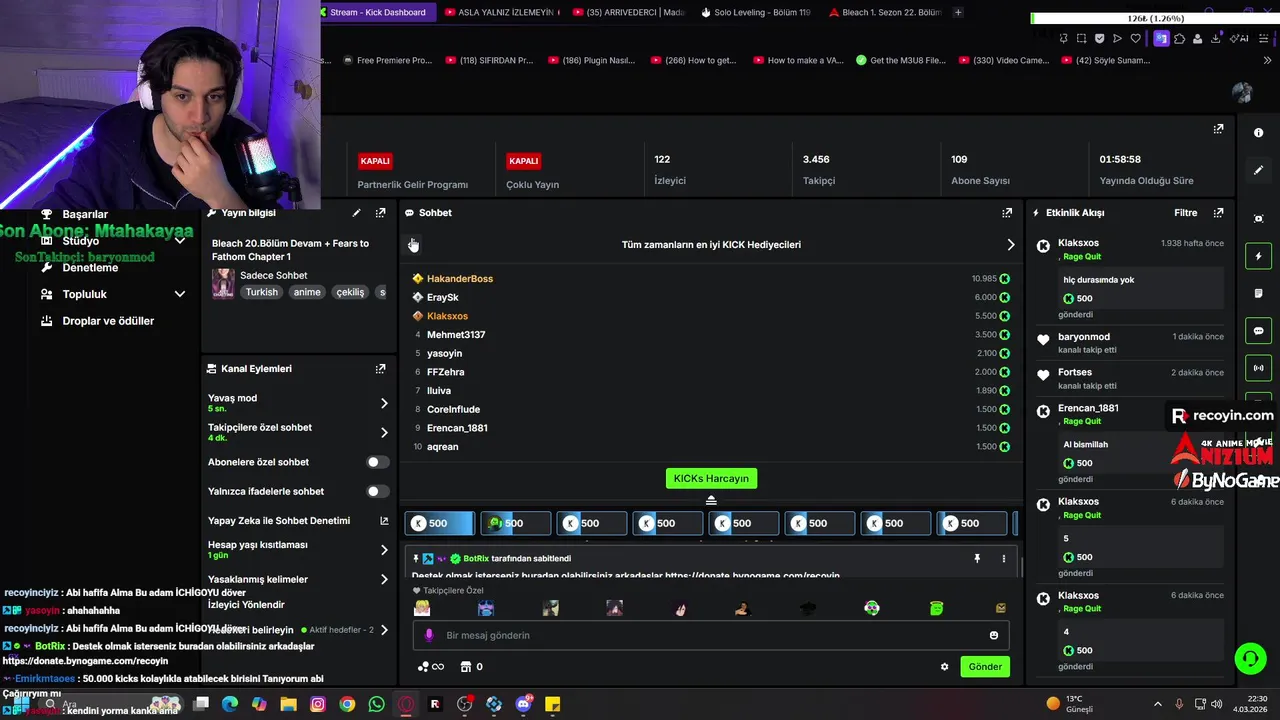Switch to Bleach 1. Sezon browser tab
Image resolution: width=1280 pixels, height=720 pixels.
tap(884, 12)
